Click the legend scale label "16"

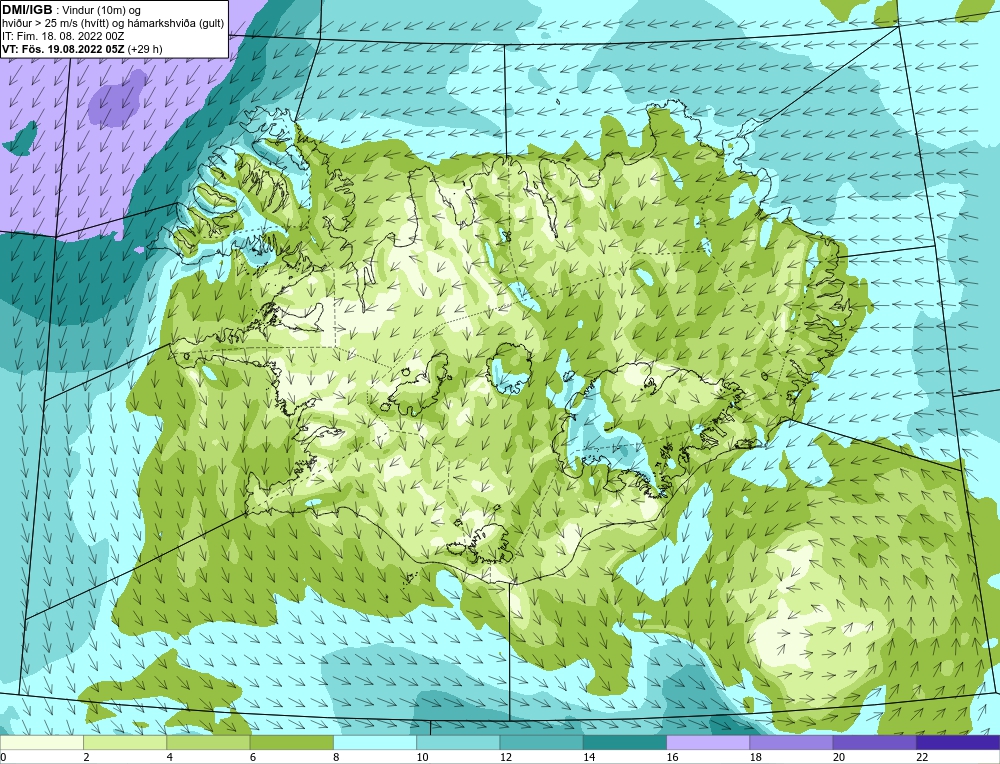click(672, 757)
